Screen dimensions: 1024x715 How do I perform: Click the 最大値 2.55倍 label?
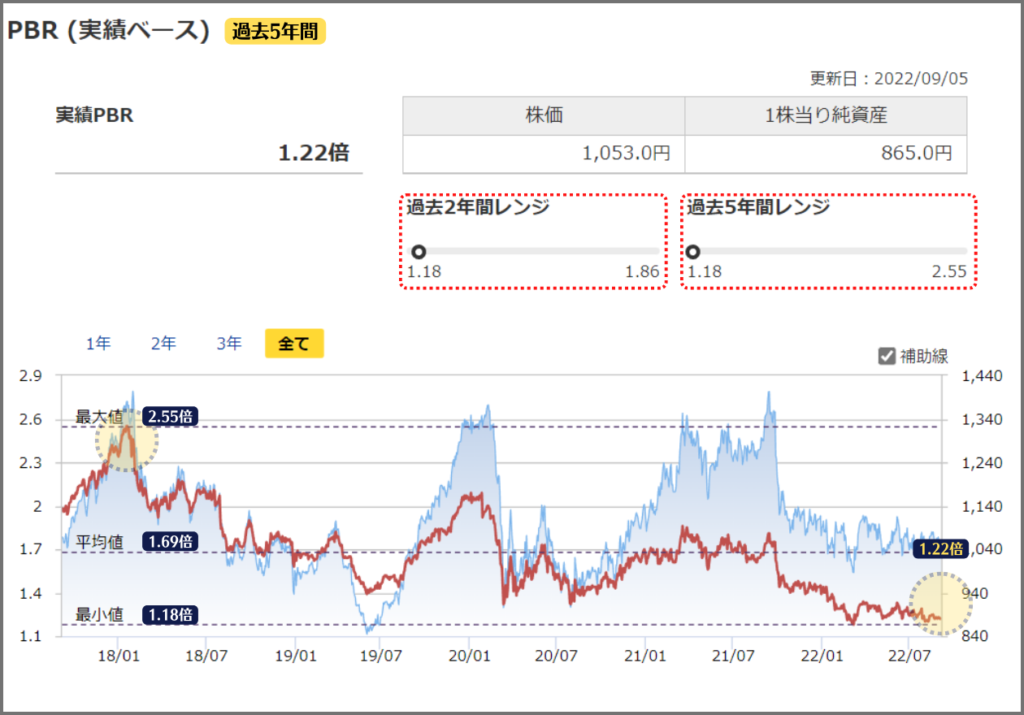point(170,417)
